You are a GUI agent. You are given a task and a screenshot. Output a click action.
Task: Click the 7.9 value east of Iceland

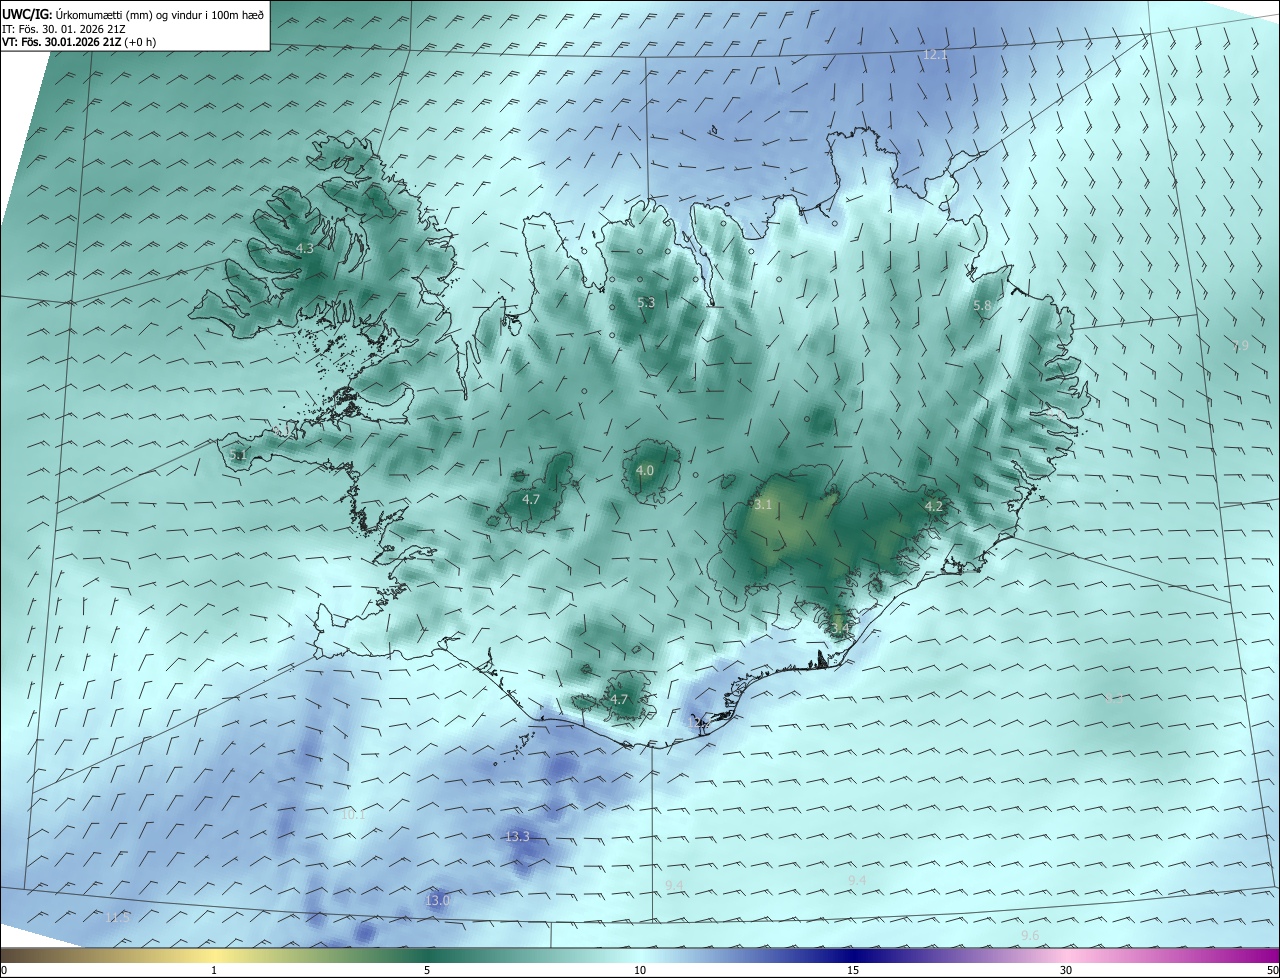[1240, 346]
